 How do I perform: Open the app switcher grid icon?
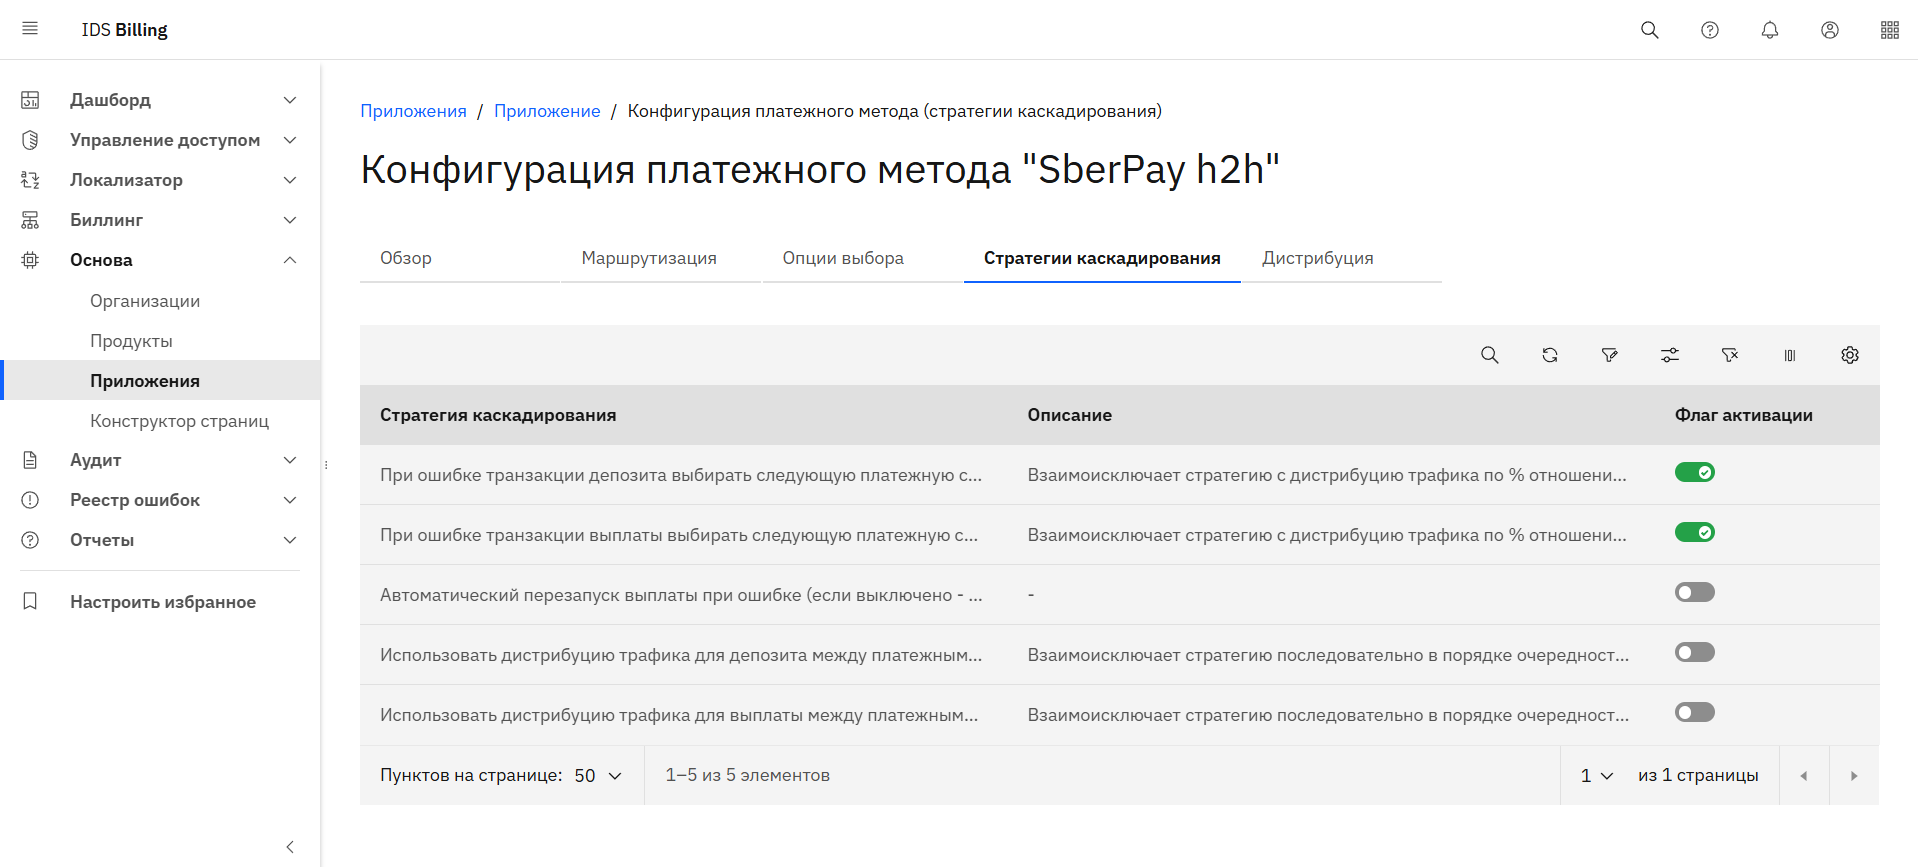coord(1889,30)
